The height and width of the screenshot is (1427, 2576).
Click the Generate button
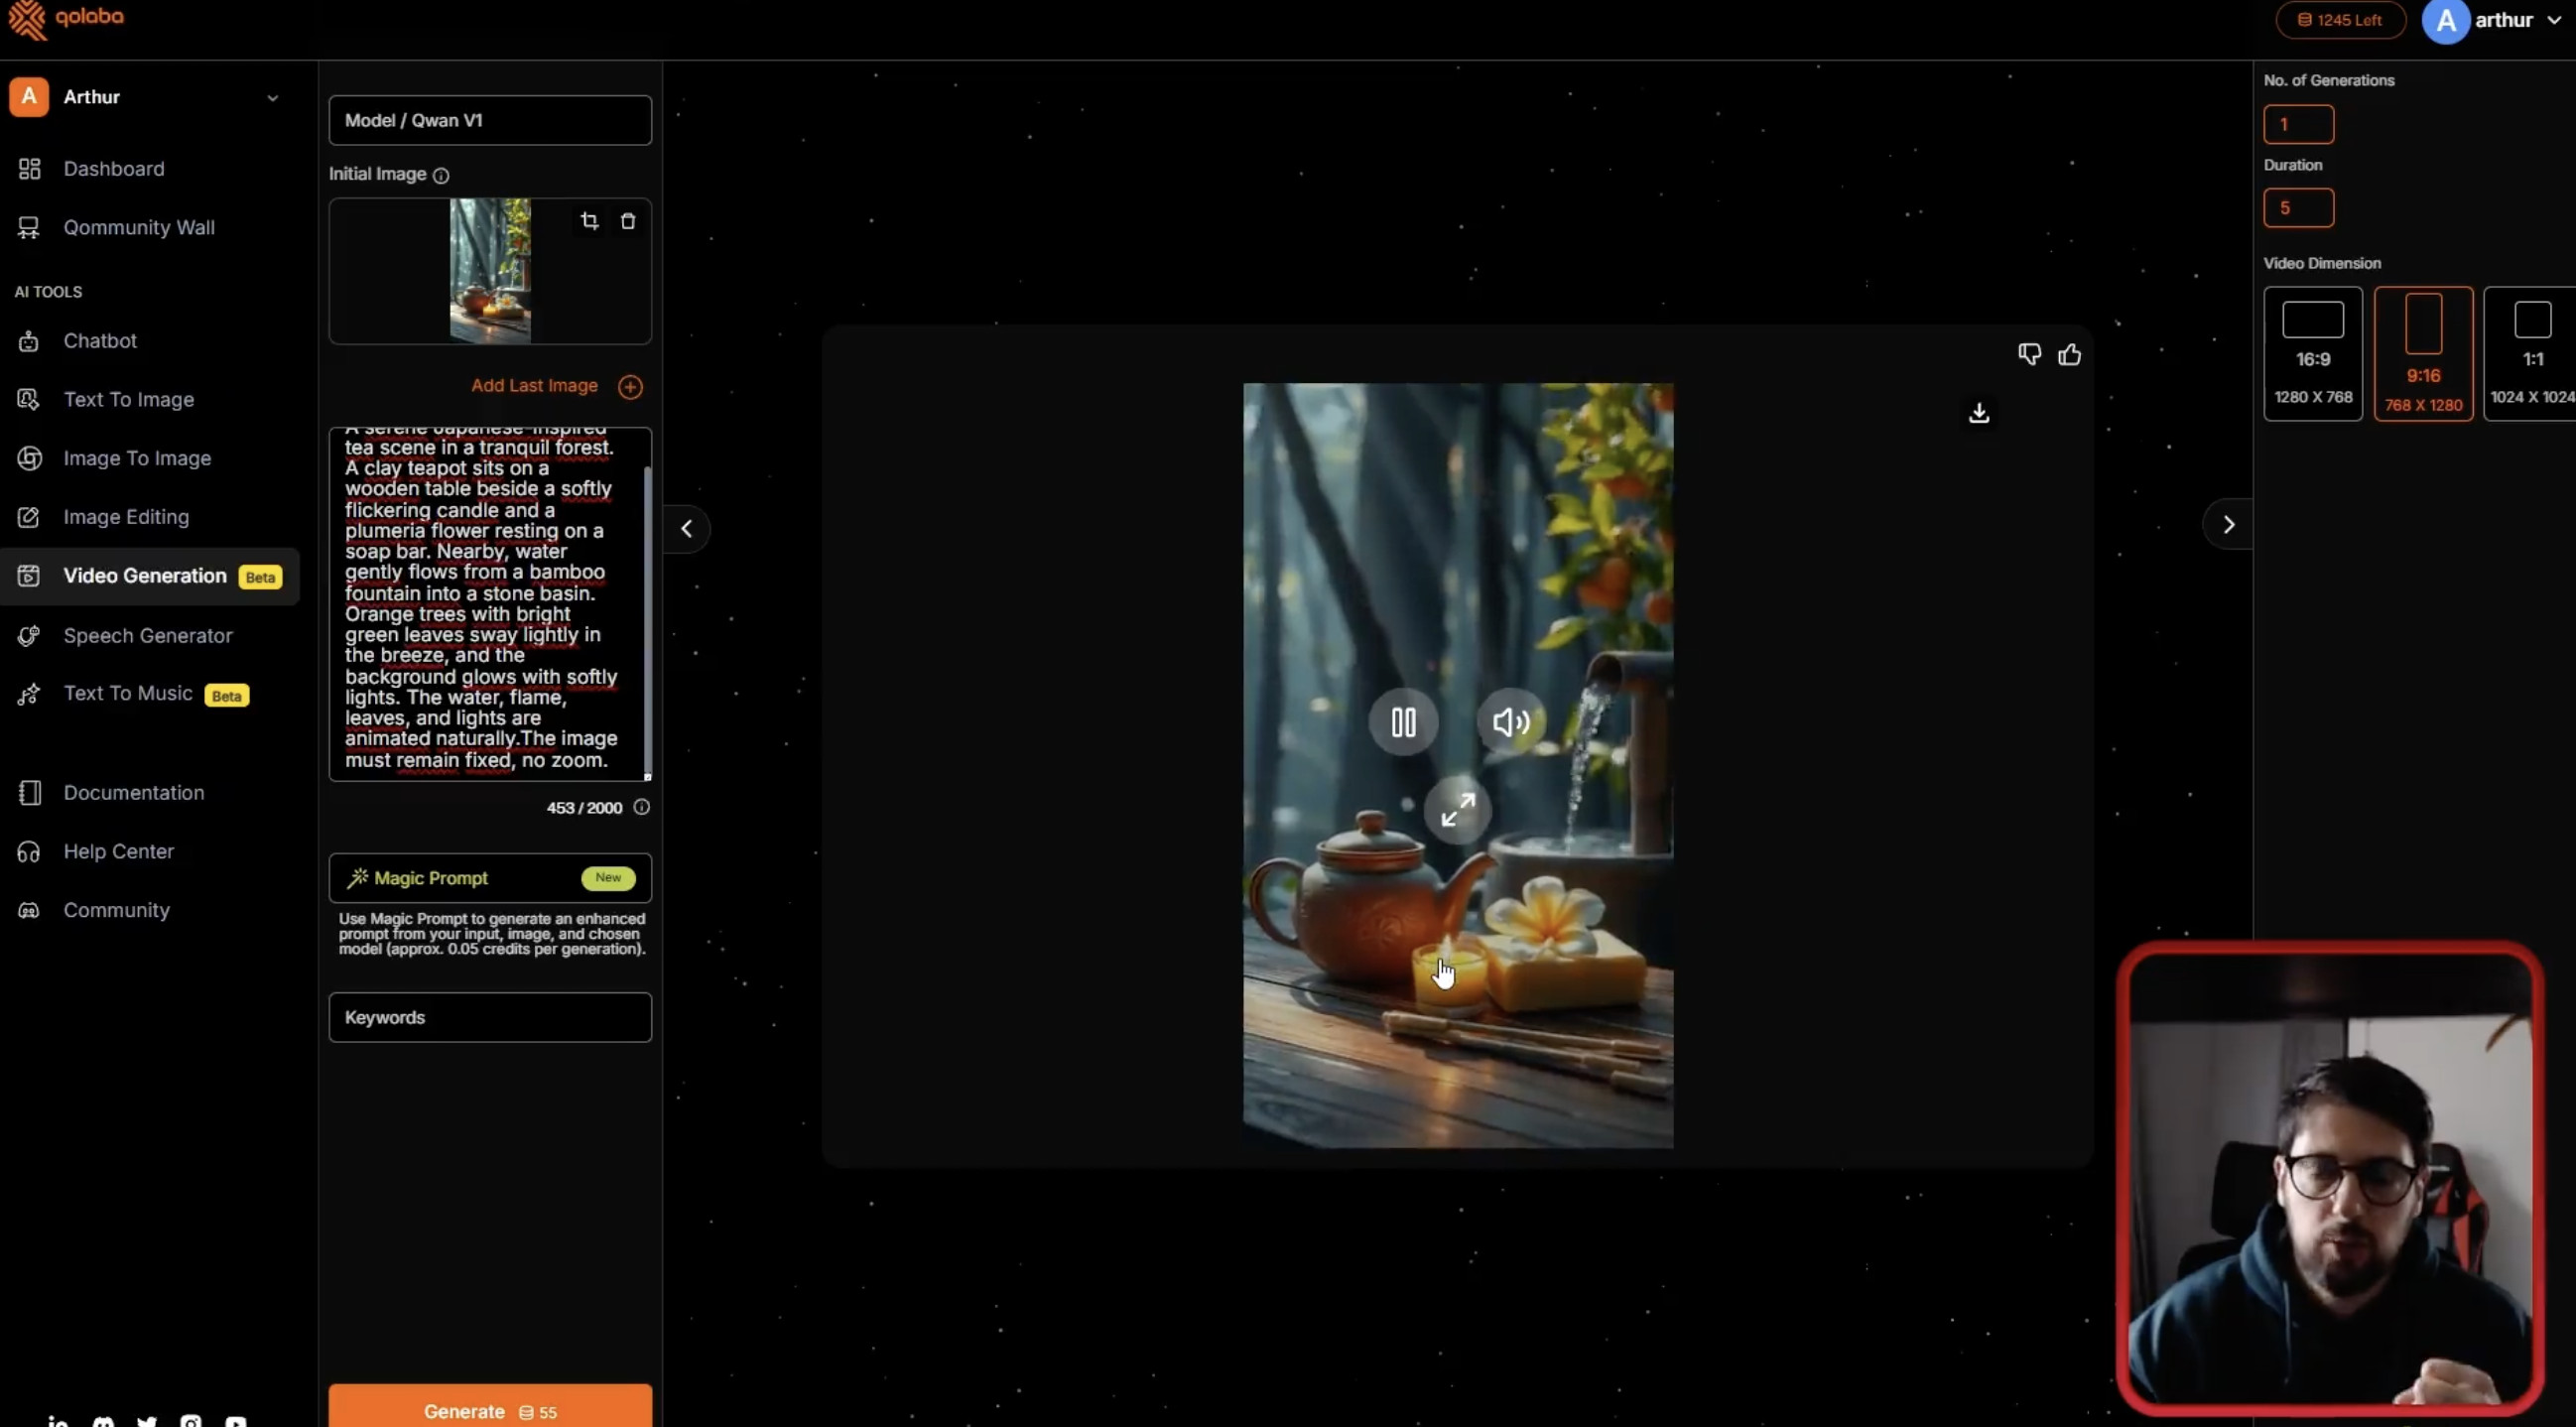tap(490, 1410)
